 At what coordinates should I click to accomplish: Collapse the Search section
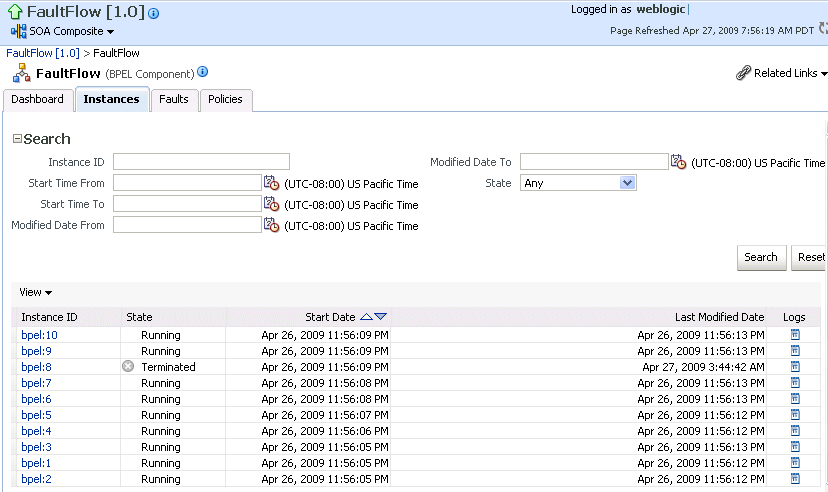click(17, 139)
